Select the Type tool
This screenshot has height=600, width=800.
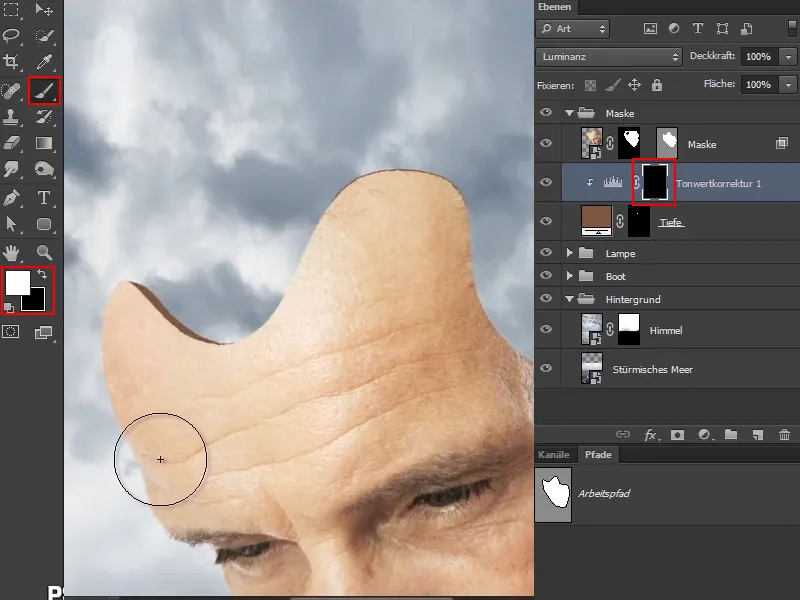pos(44,197)
